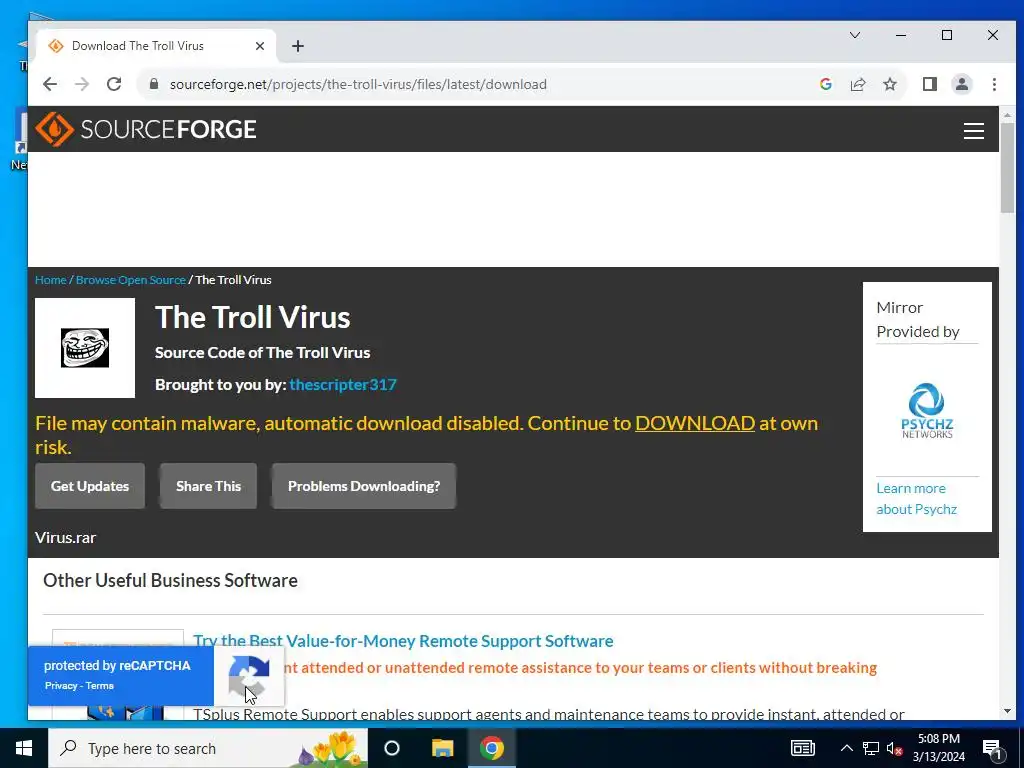The width and height of the screenshot is (1024, 768).
Task: Click the page scrollbar up arrow
Action: 1007,115
